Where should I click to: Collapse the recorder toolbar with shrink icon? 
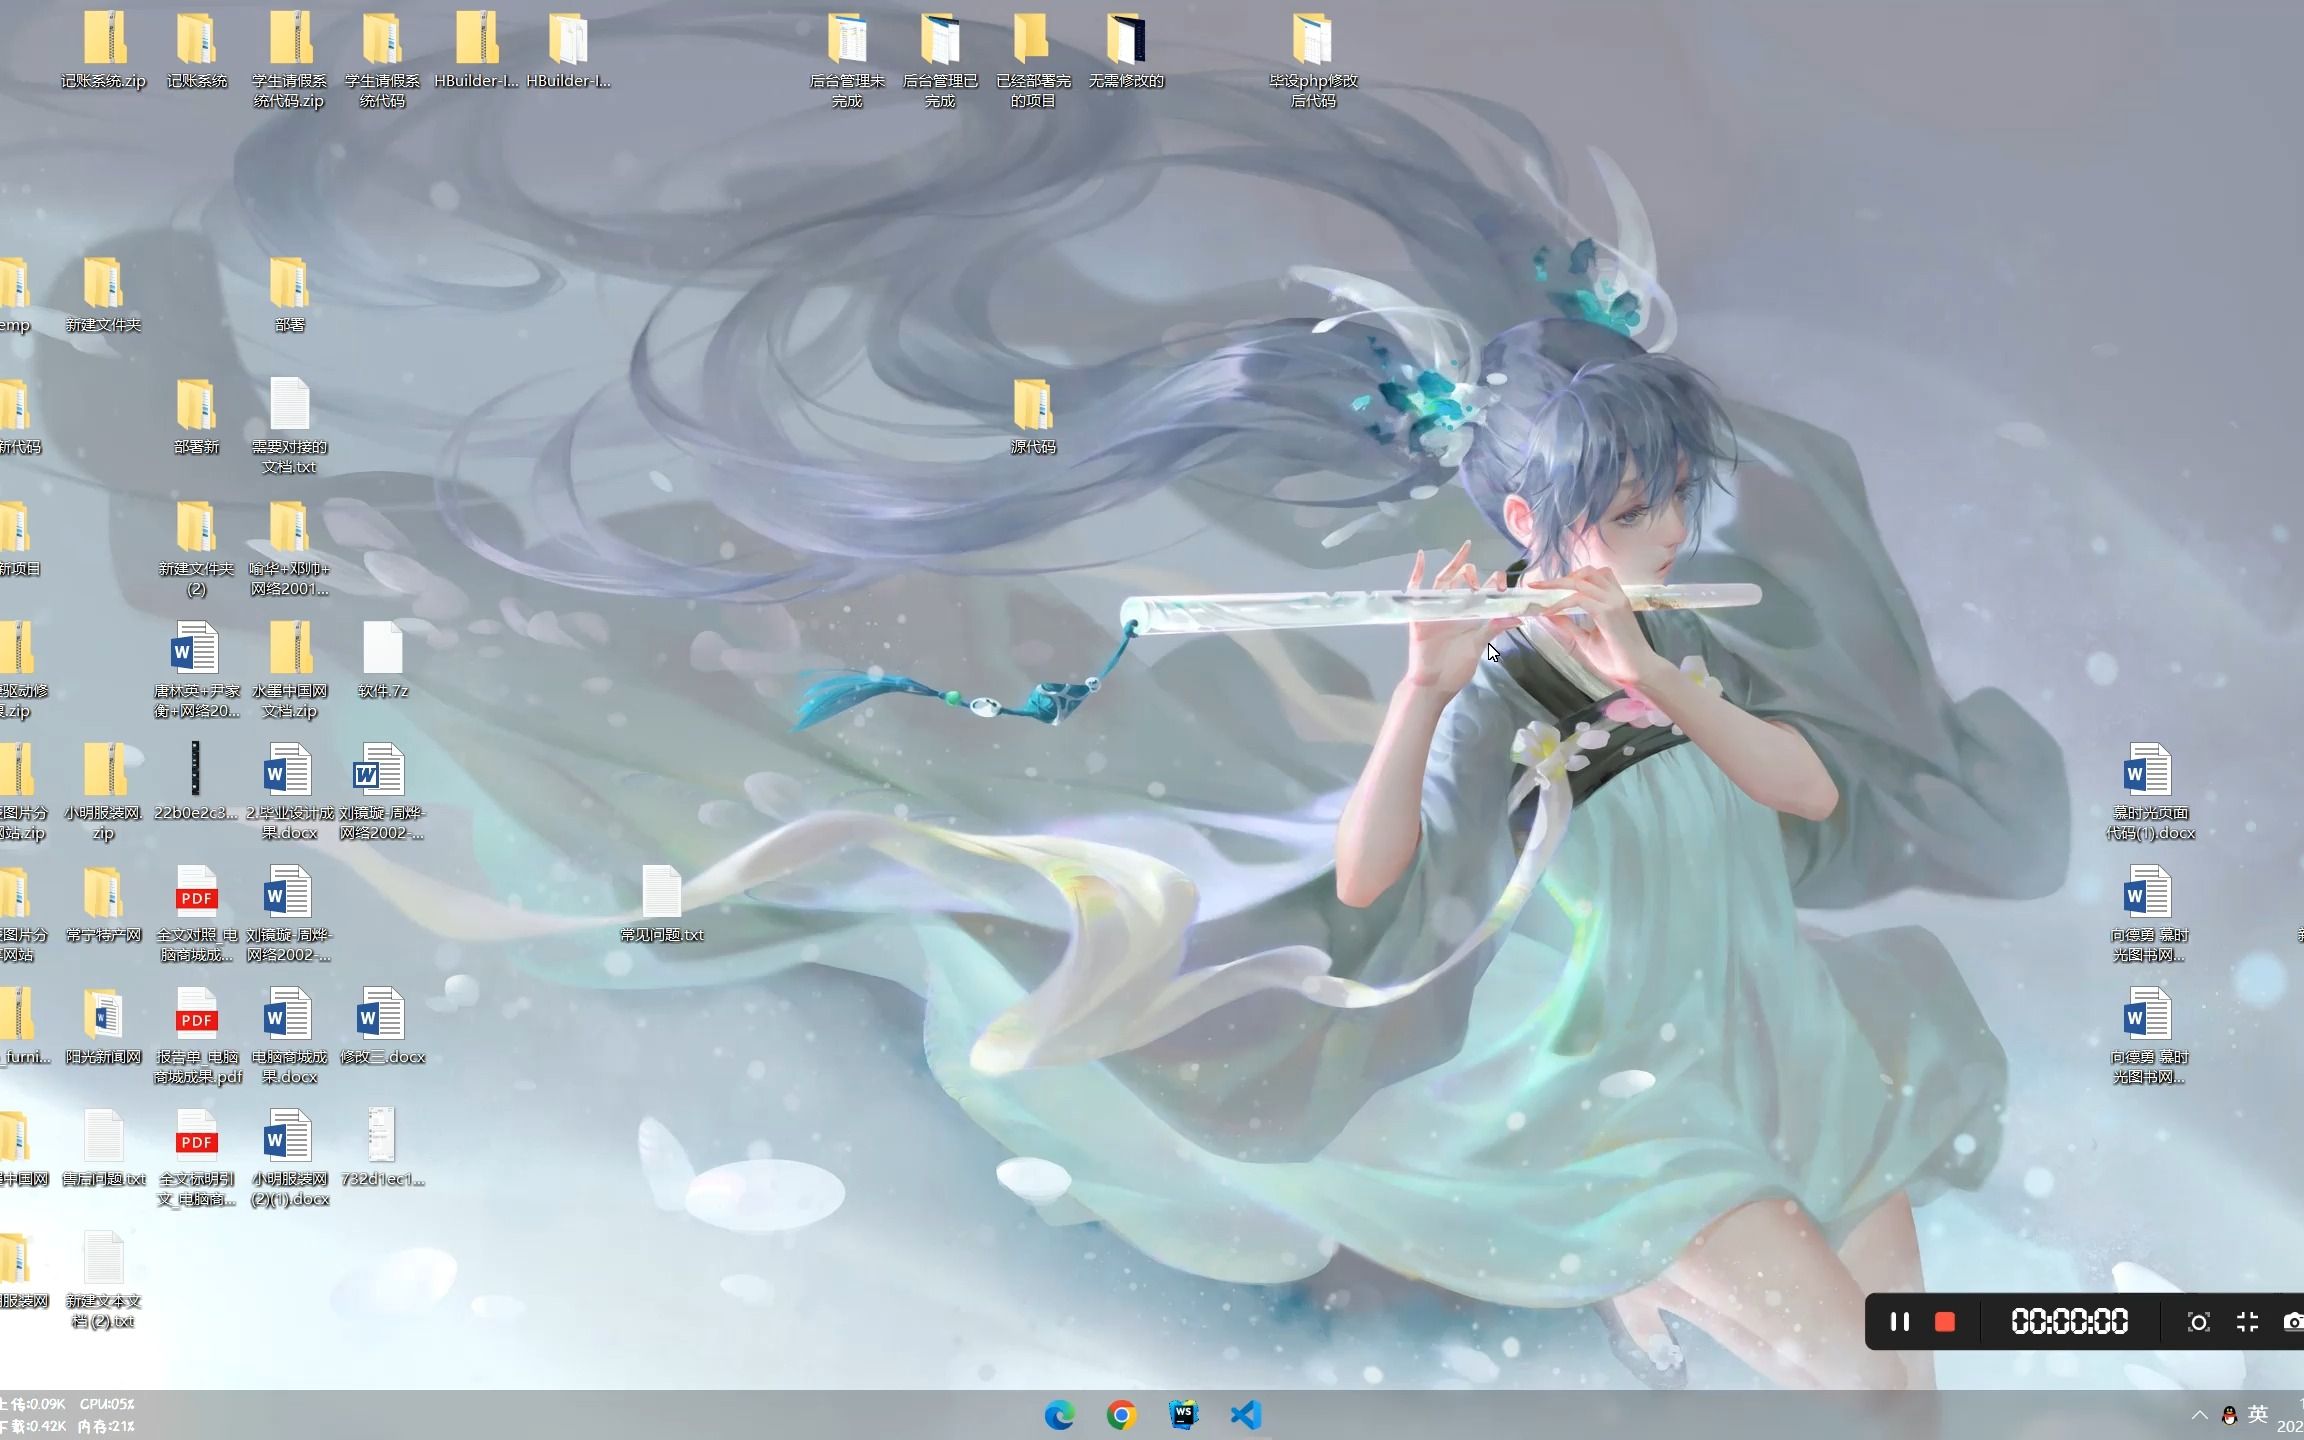2247,1322
